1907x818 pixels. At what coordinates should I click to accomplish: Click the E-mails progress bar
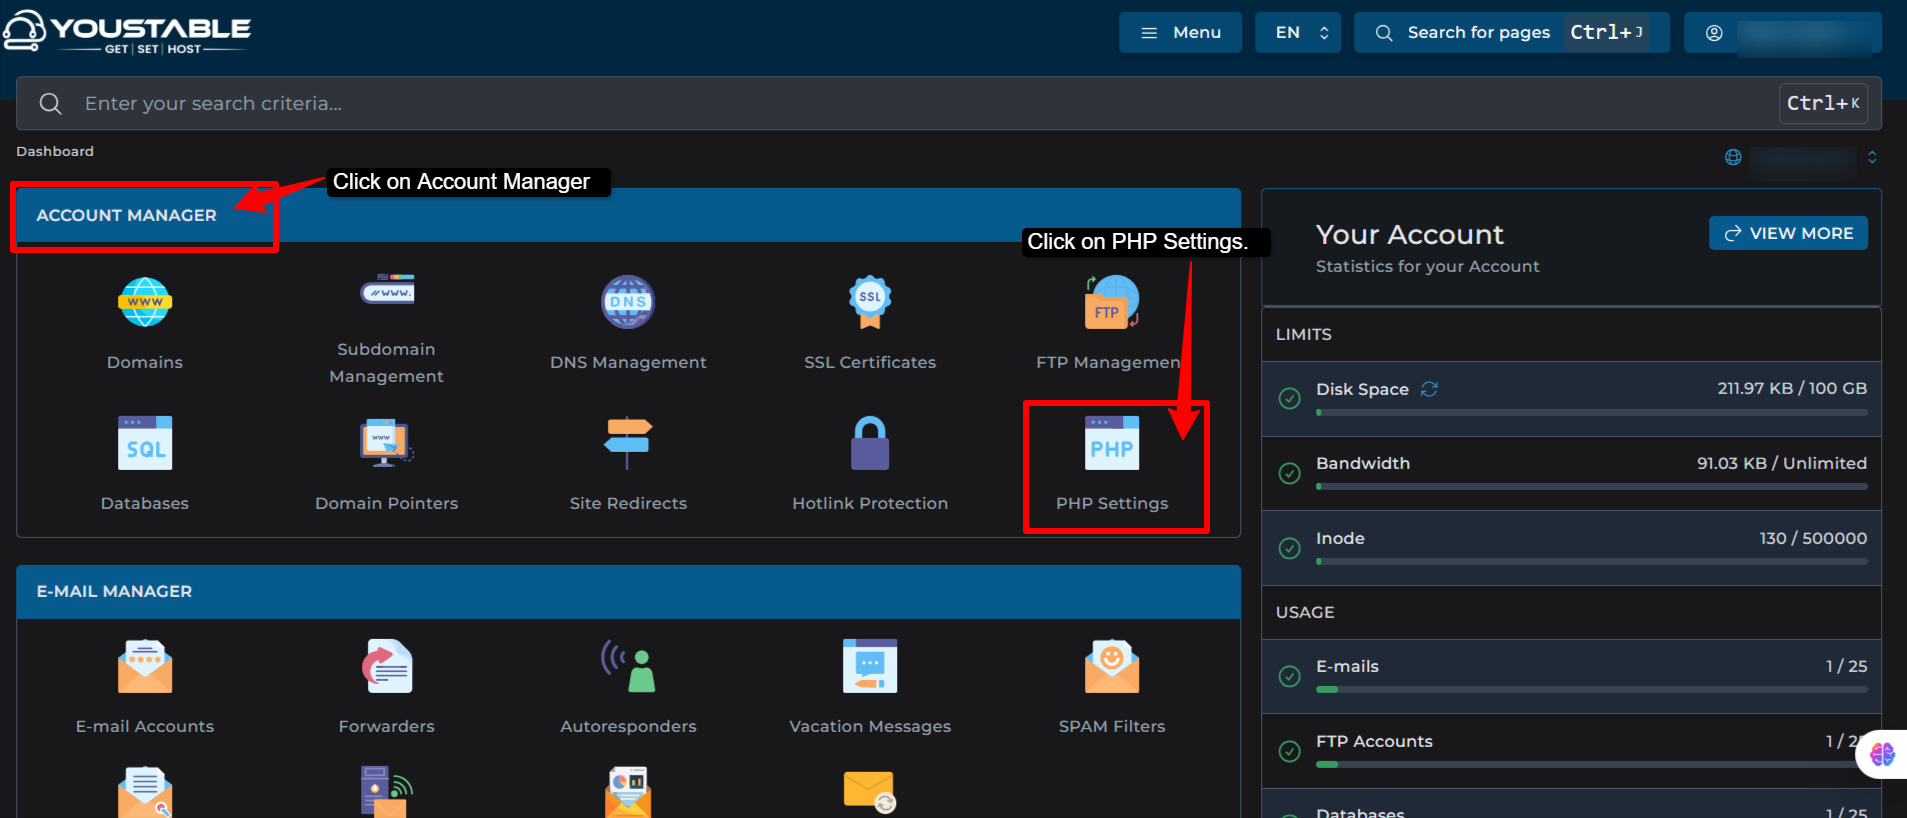pos(1592,689)
